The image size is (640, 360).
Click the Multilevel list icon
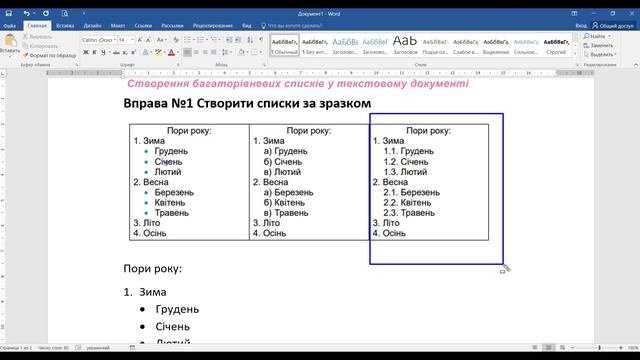[x=213, y=40]
